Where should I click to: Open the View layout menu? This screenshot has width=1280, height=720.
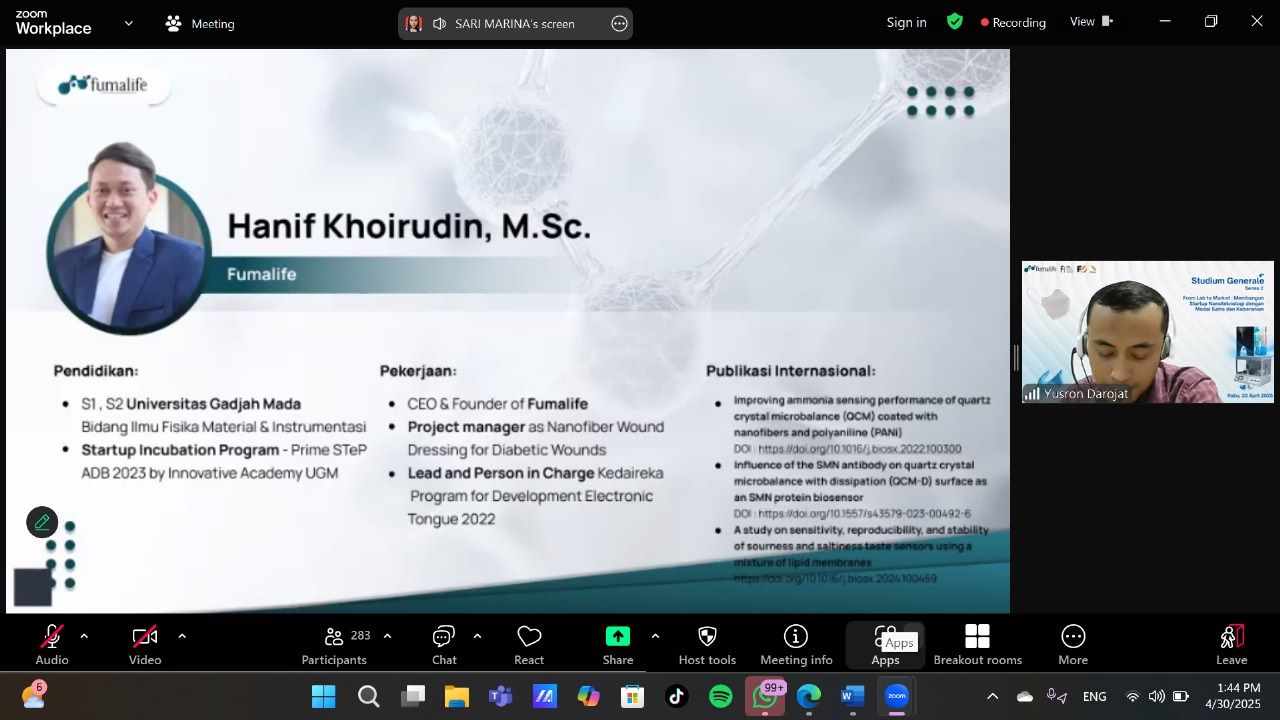(1091, 21)
